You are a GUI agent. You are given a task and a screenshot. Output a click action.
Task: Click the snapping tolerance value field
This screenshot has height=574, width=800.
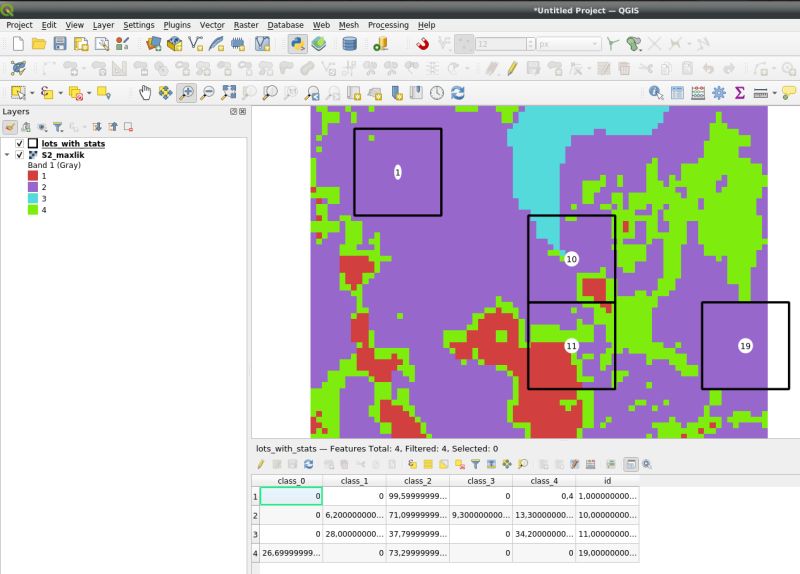pos(501,44)
